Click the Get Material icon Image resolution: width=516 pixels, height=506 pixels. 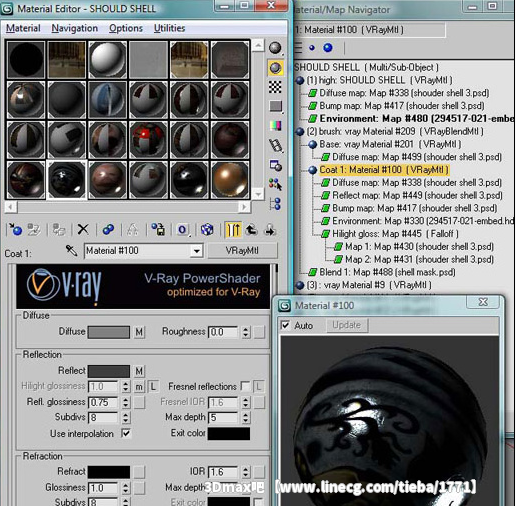15,229
